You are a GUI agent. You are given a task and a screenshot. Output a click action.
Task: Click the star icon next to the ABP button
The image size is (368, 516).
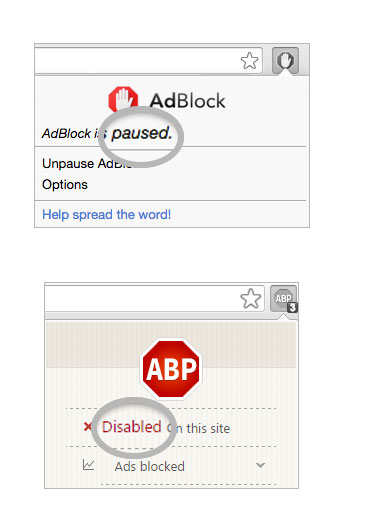[x=251, y=298]
